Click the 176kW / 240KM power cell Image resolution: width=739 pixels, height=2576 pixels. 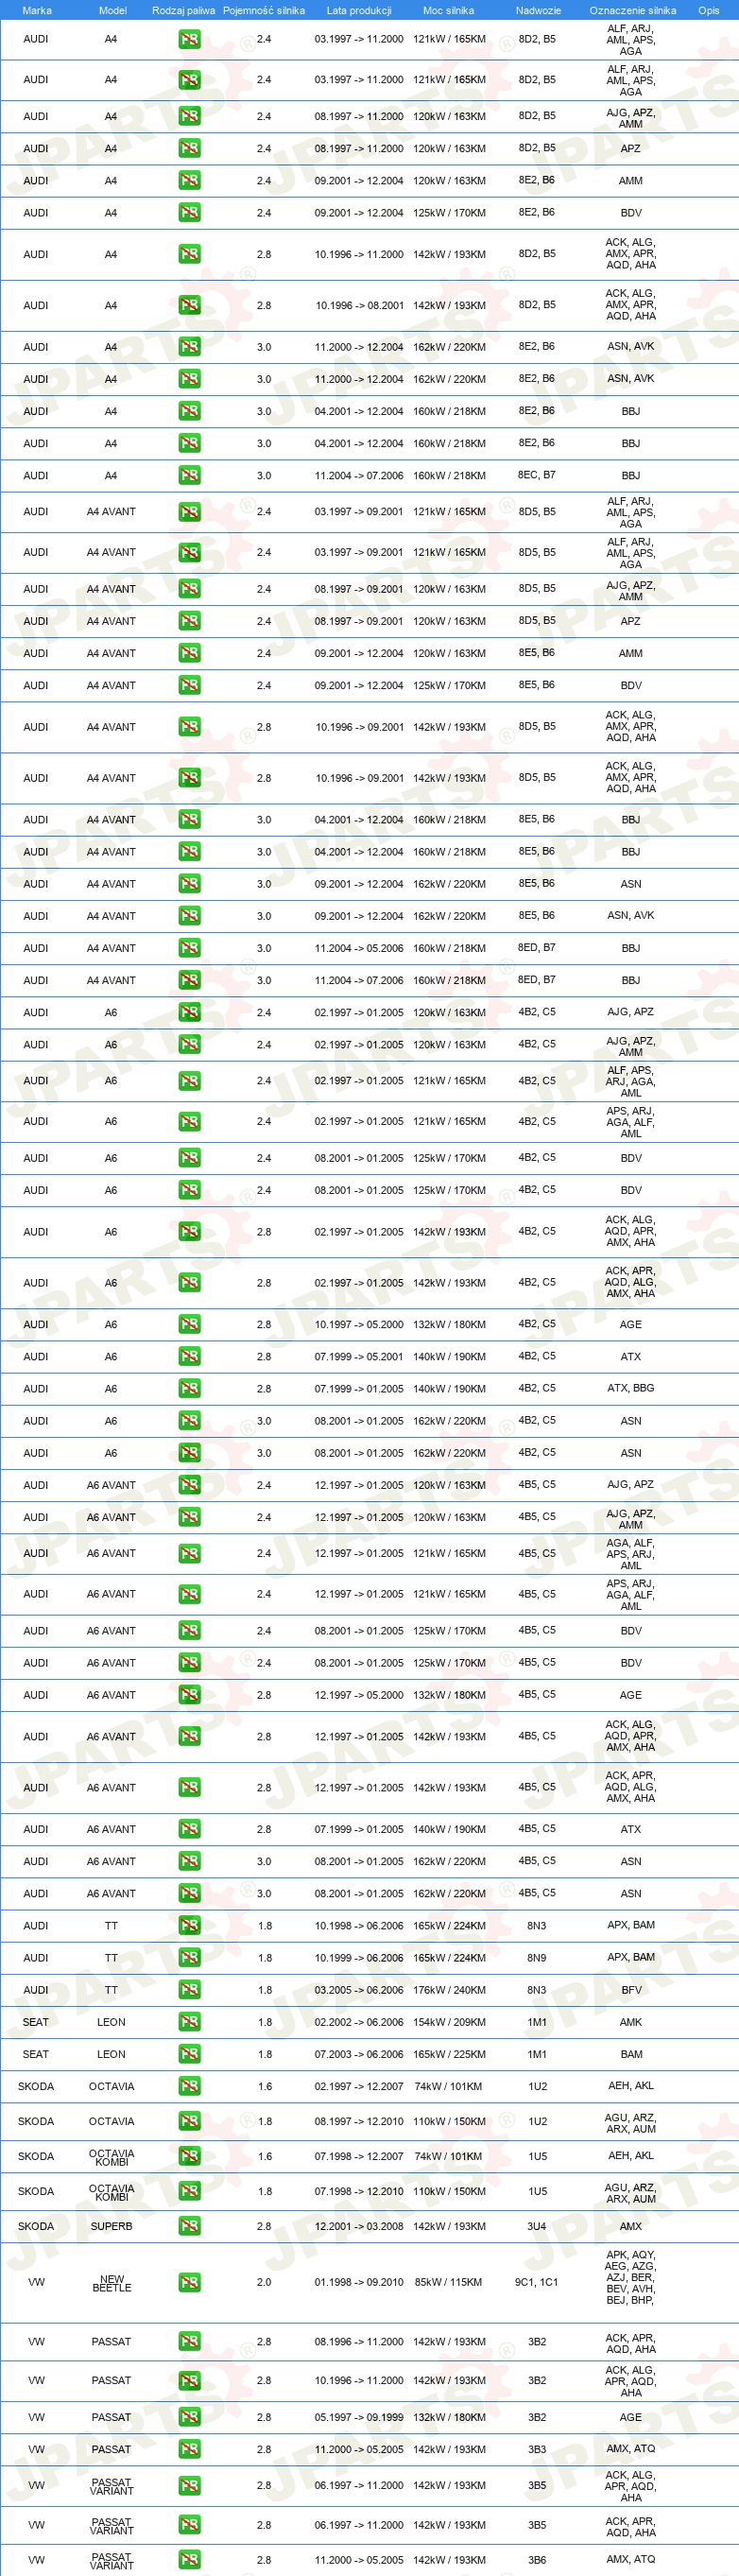(x=449, y=1990)
